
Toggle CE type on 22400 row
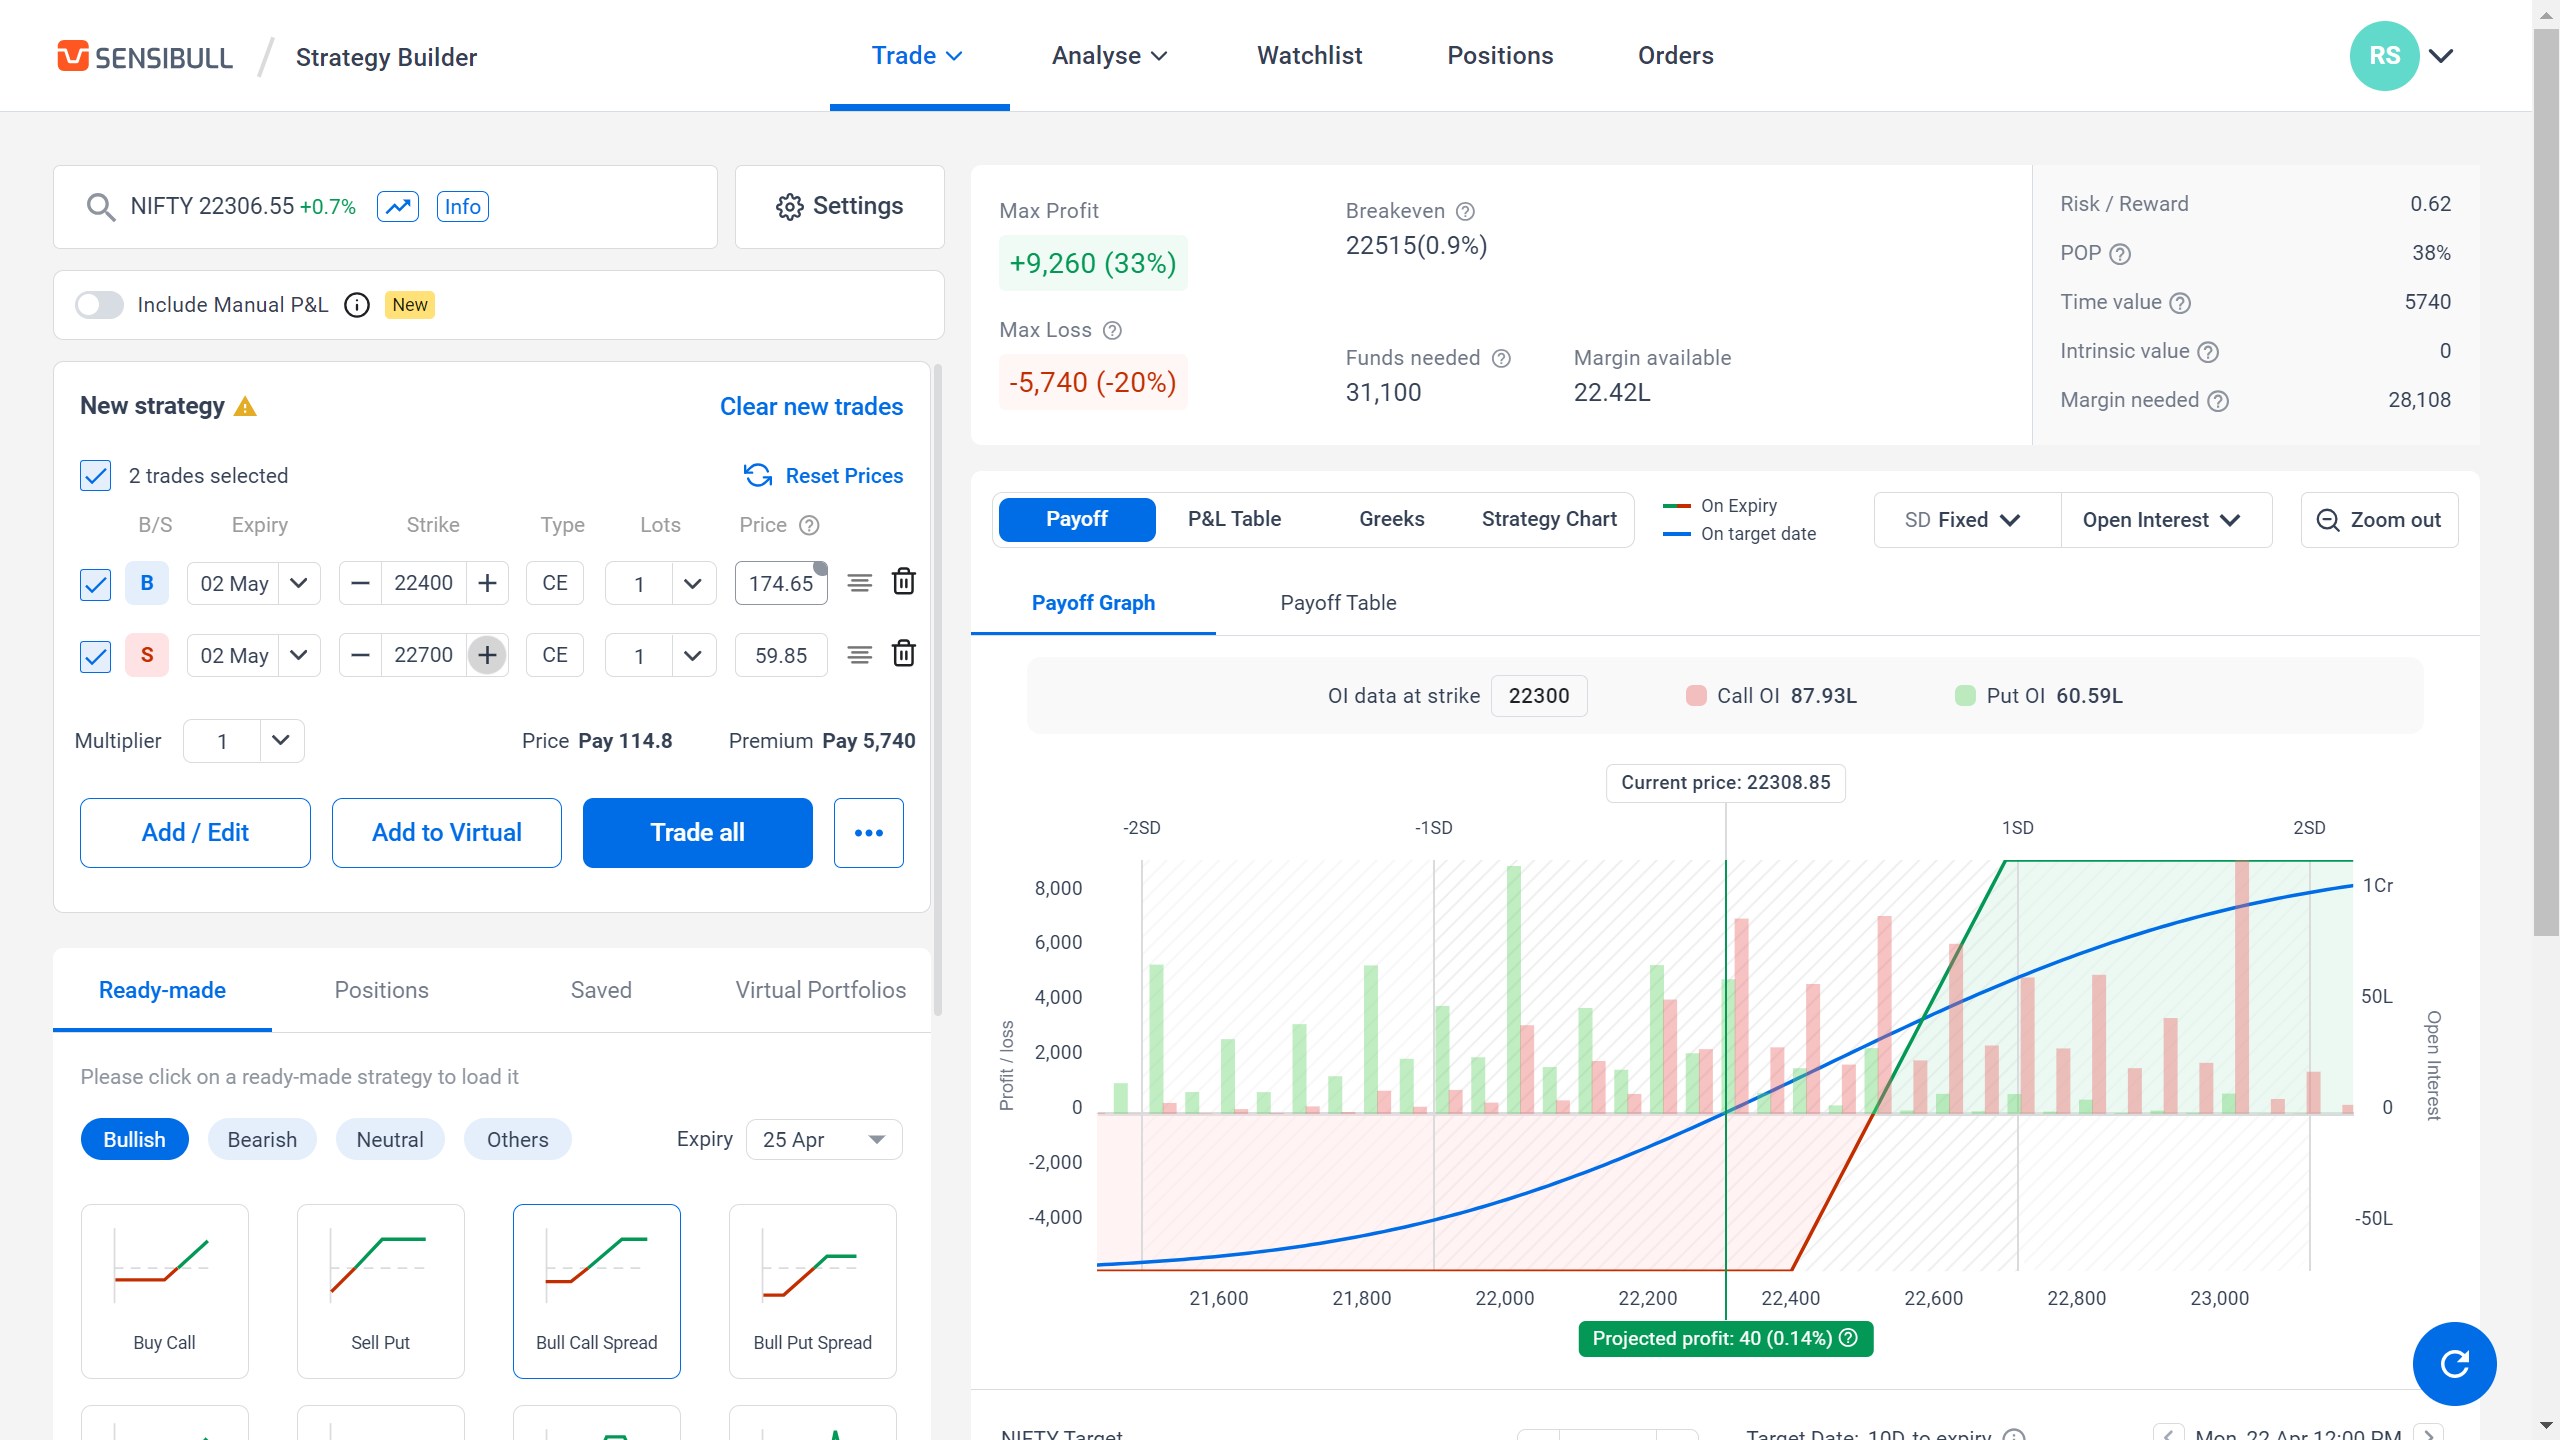pyautogui.click(x=555, y=583)
